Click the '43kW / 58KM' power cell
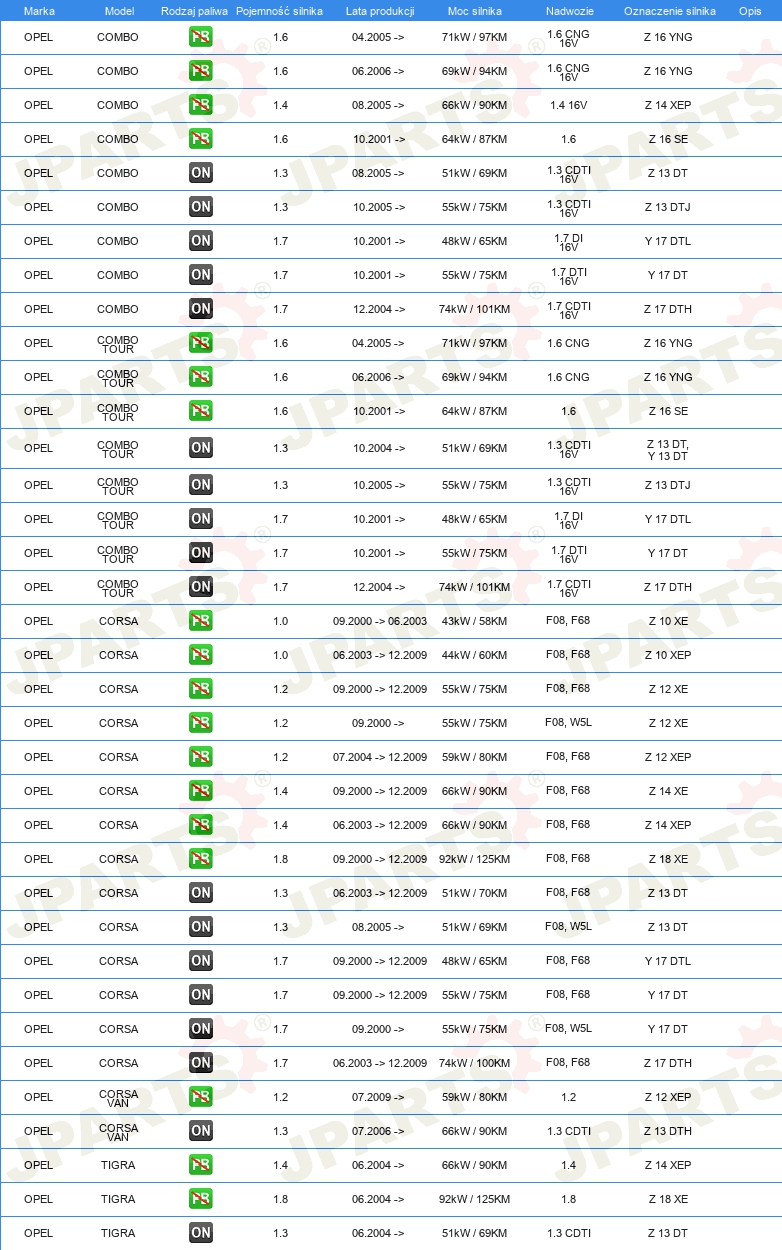782x1250 pixels. [x=475, y=621]
